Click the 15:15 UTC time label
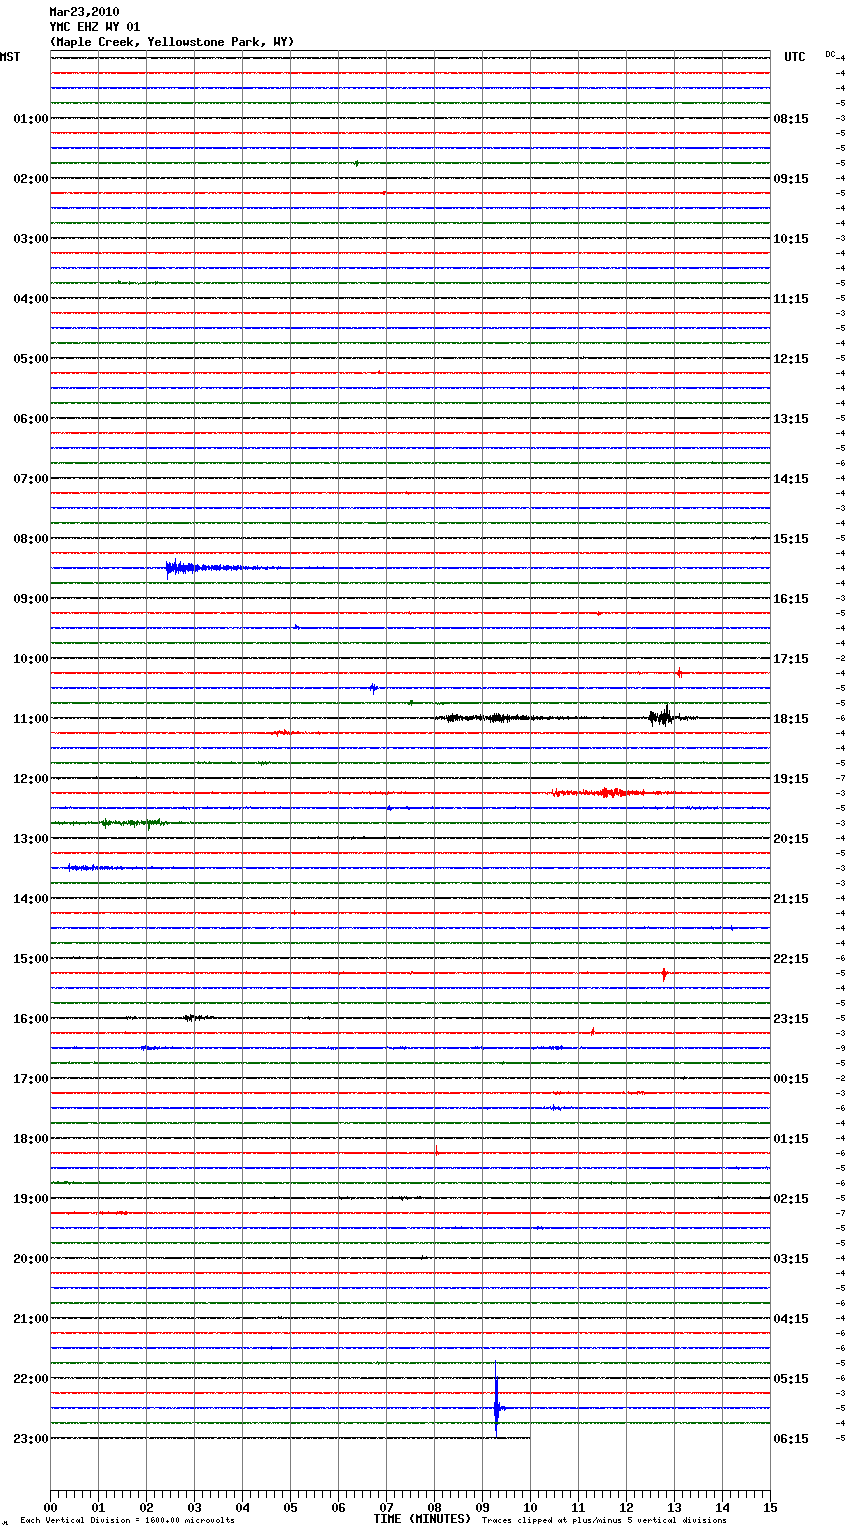This screenshot has width=850, height=1534. coord(791,539)
